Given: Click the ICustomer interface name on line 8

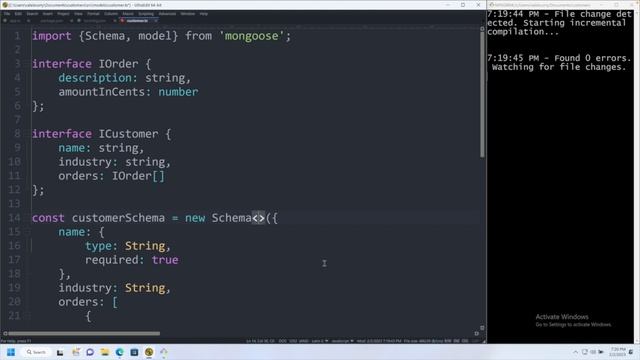Looking at the screenshot, I should 128,134.
